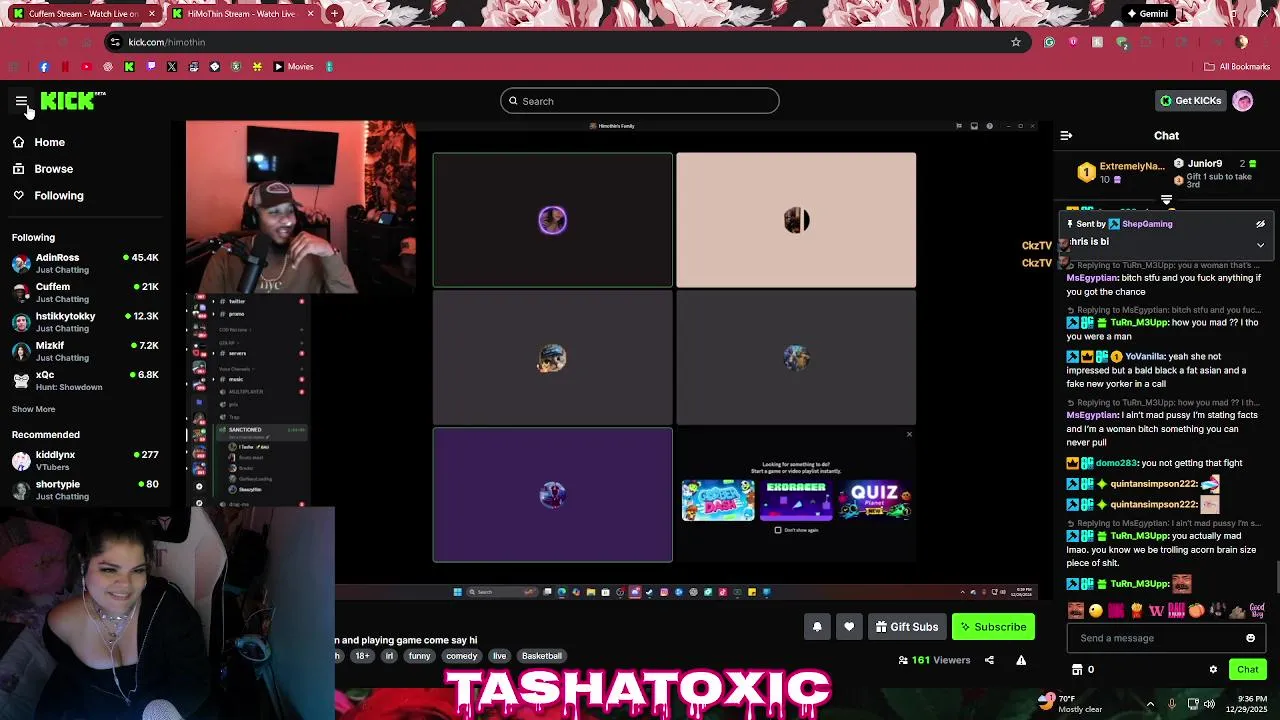The image size is (1280, 720).
Task: Open the Facebook bookmark
Action: 43,67
